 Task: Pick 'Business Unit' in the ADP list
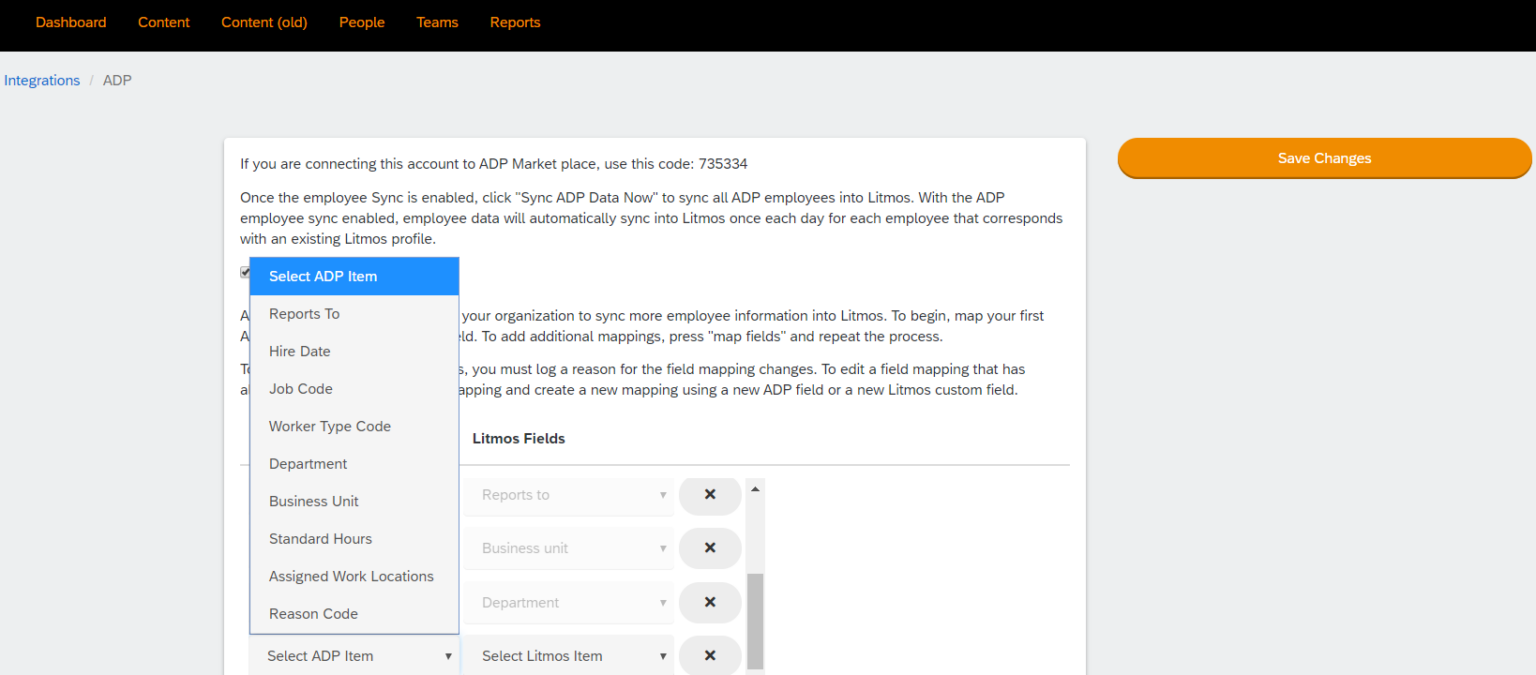pyautogui.click(x=354, y=501)
